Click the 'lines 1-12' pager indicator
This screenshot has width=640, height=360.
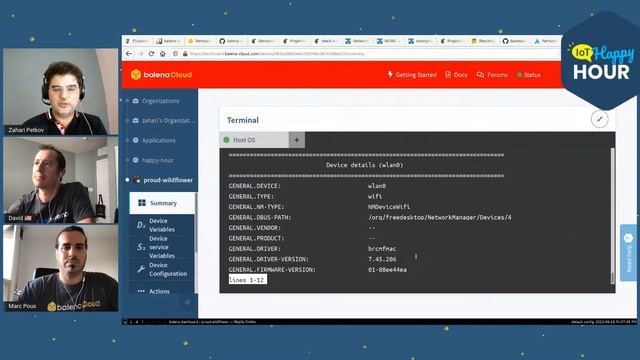(x=247, y=280)
